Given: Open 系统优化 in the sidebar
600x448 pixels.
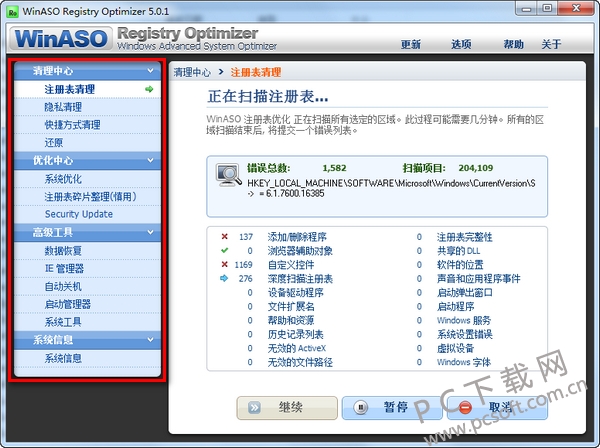Looking at the screenshot, I should coord(87,179).
